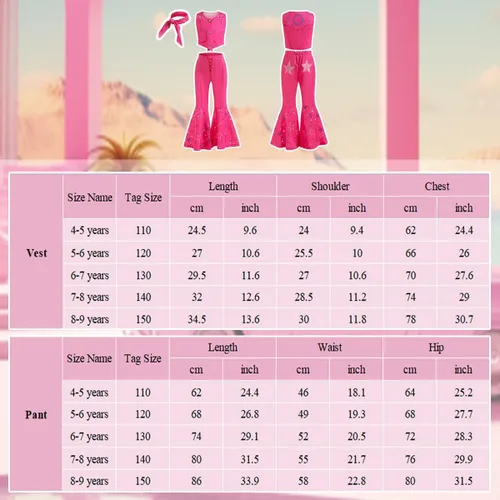Select tag size '110' in the Vest table
The height and width of the screenshot is (500, 500).
point(143,230)
